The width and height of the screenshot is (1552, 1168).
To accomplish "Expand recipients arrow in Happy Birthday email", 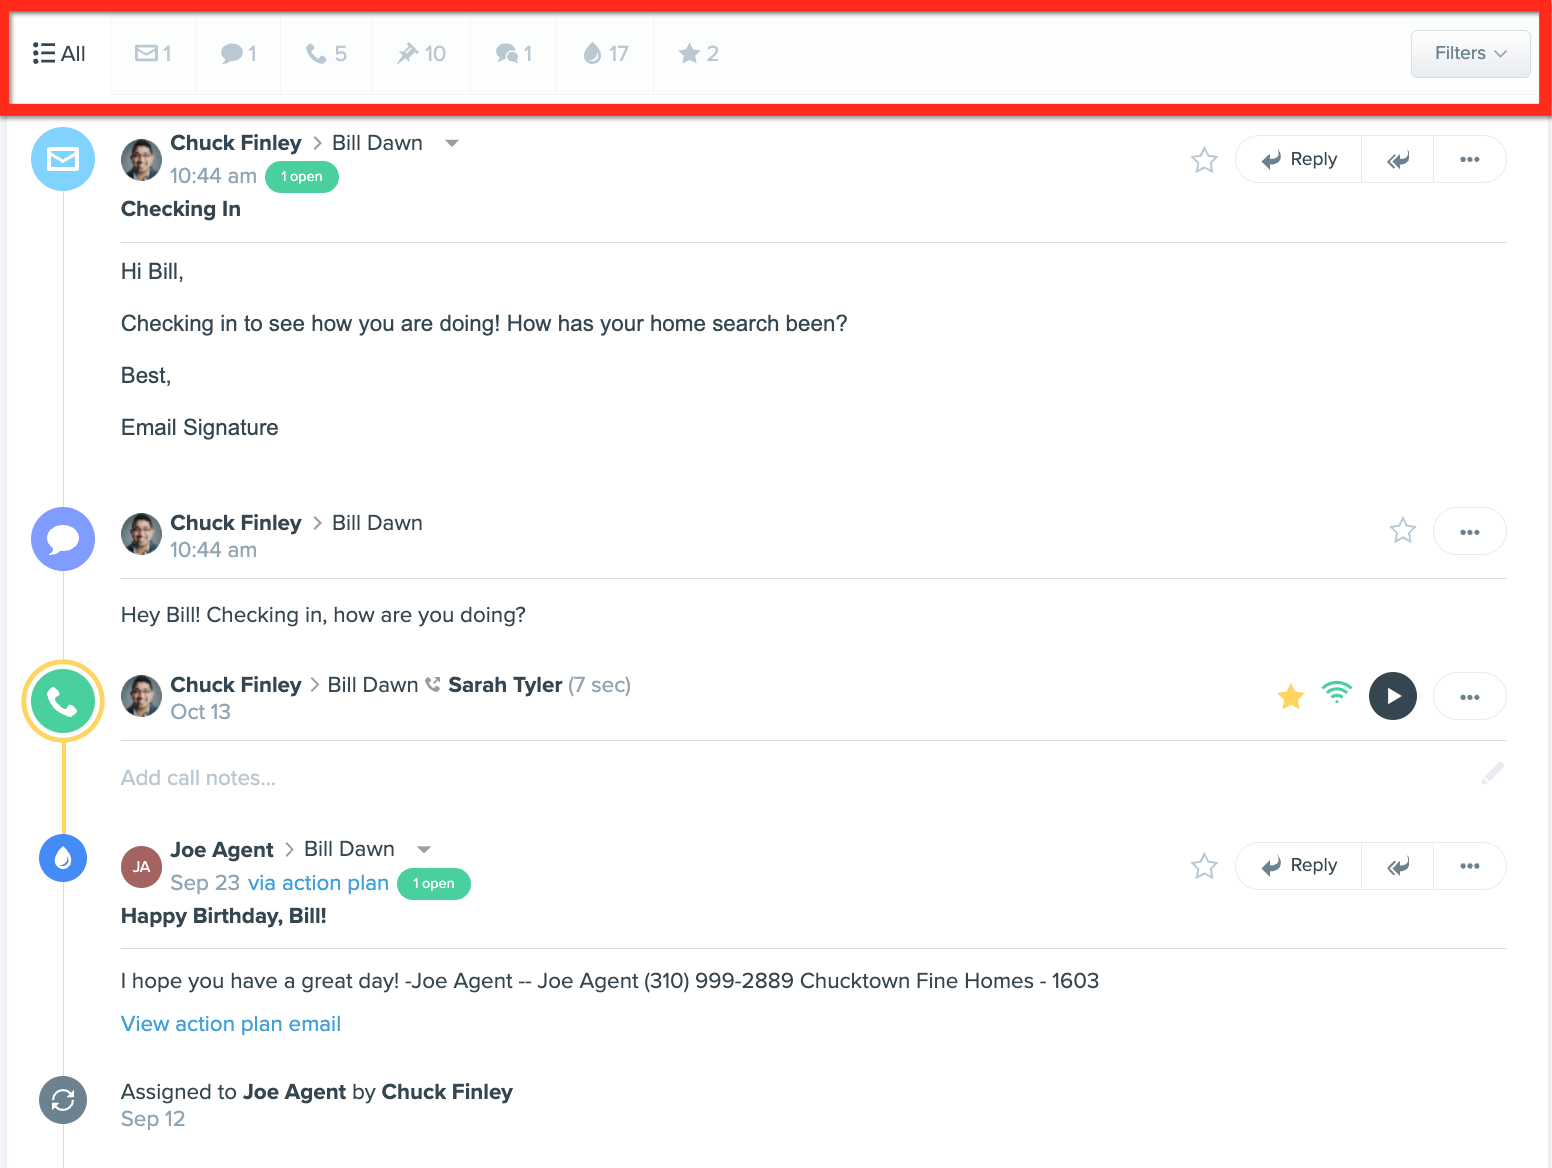I will click(x=424, y=849).
